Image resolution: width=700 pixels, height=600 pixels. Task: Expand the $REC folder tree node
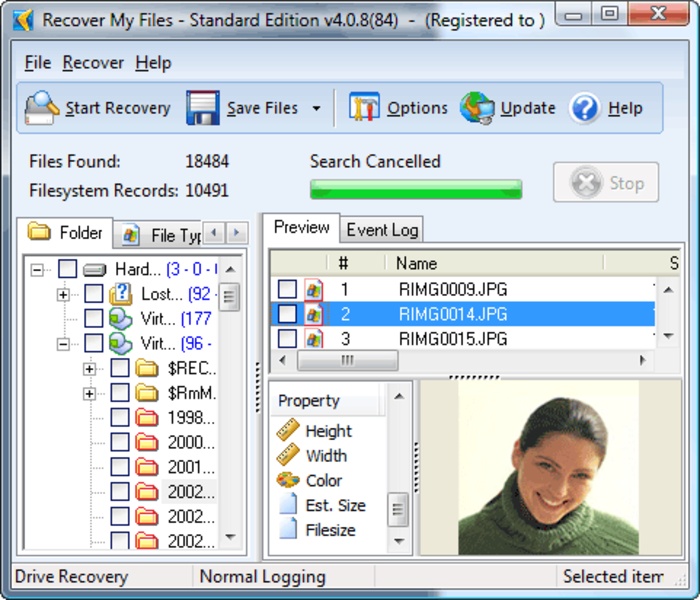89,368
